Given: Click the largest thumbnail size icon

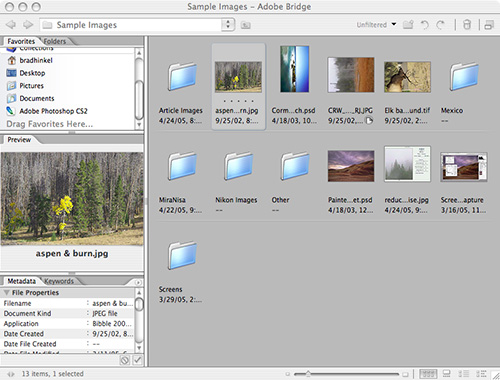Looking at the screenshot, I should [x=405, y=374].
